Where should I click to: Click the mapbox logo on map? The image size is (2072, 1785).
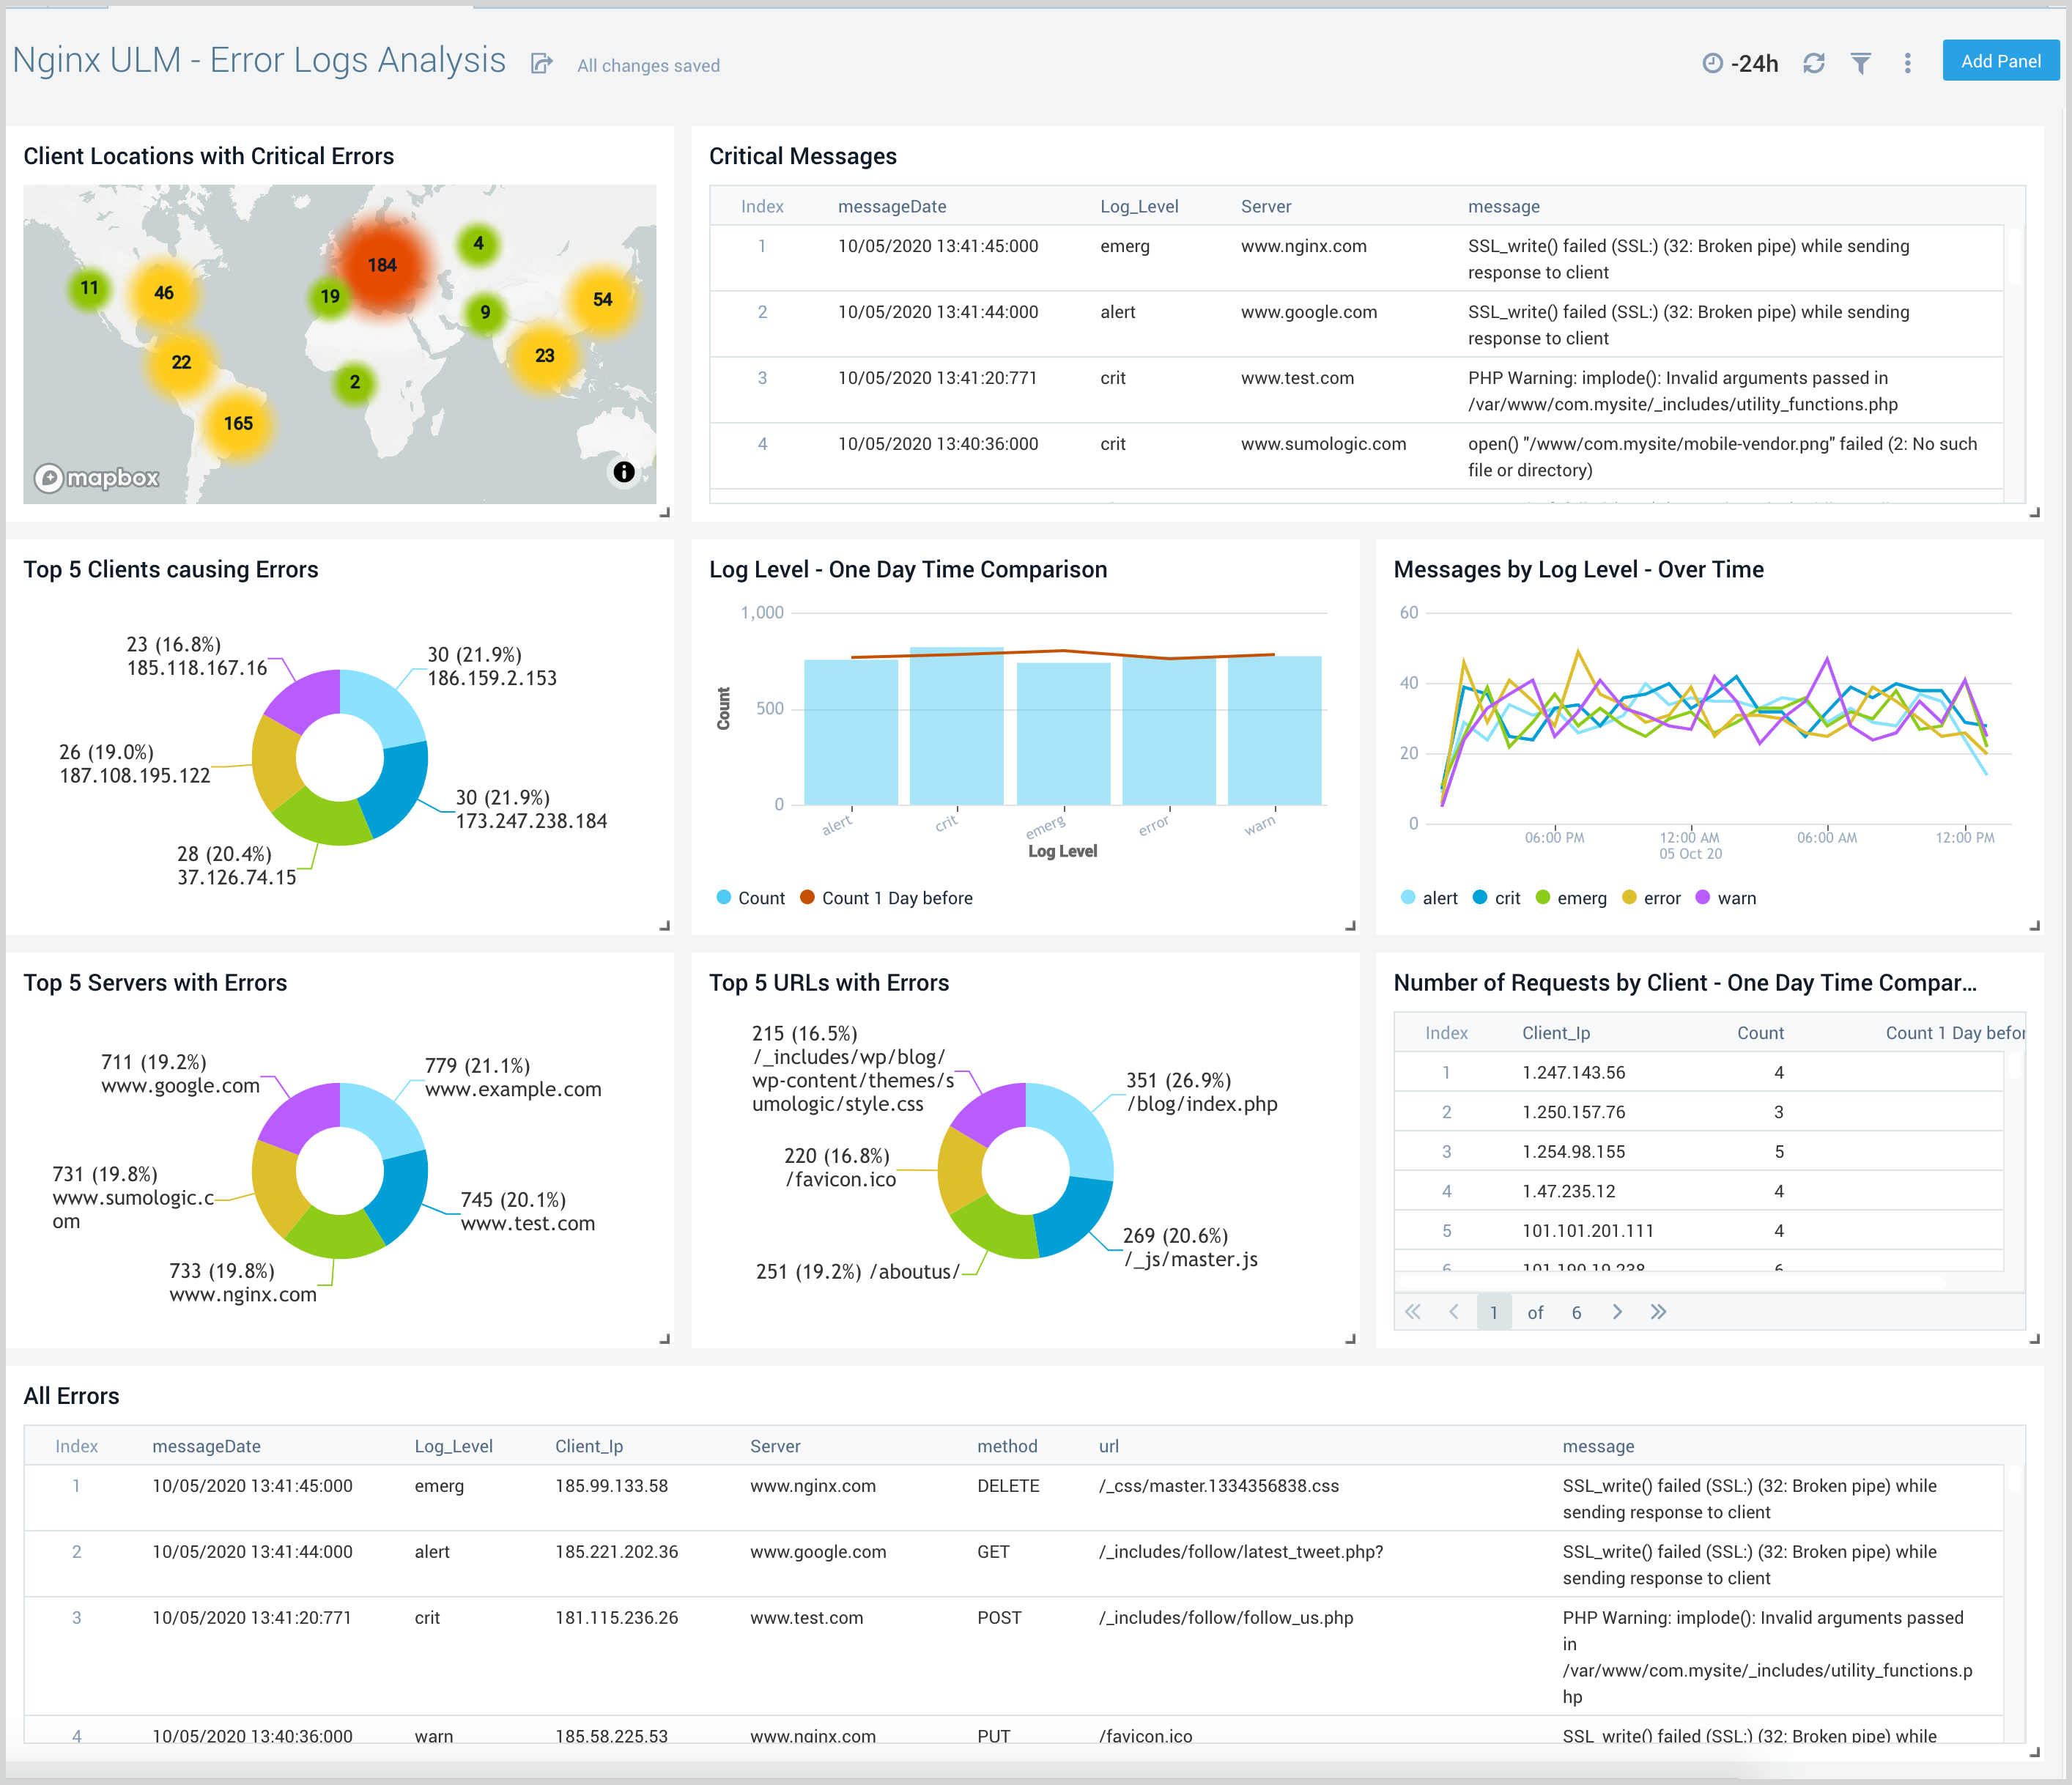point(97,478)
